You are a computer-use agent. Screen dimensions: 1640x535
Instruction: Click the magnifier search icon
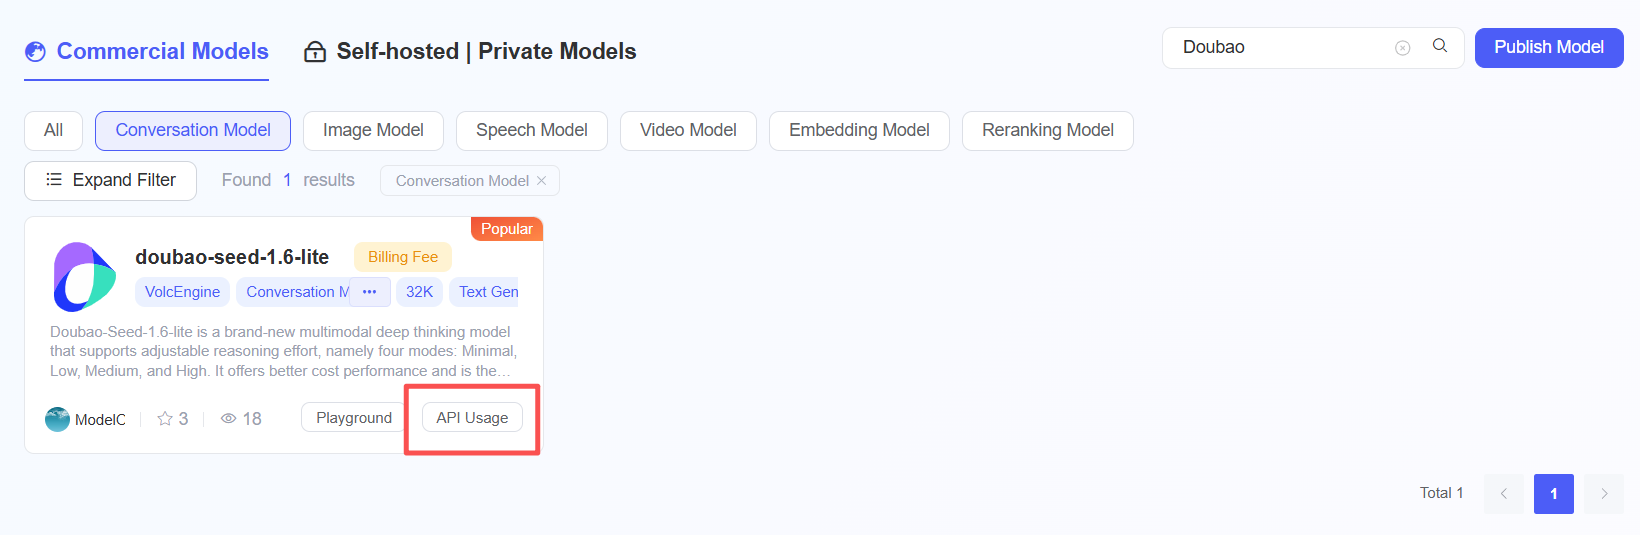1440,46
